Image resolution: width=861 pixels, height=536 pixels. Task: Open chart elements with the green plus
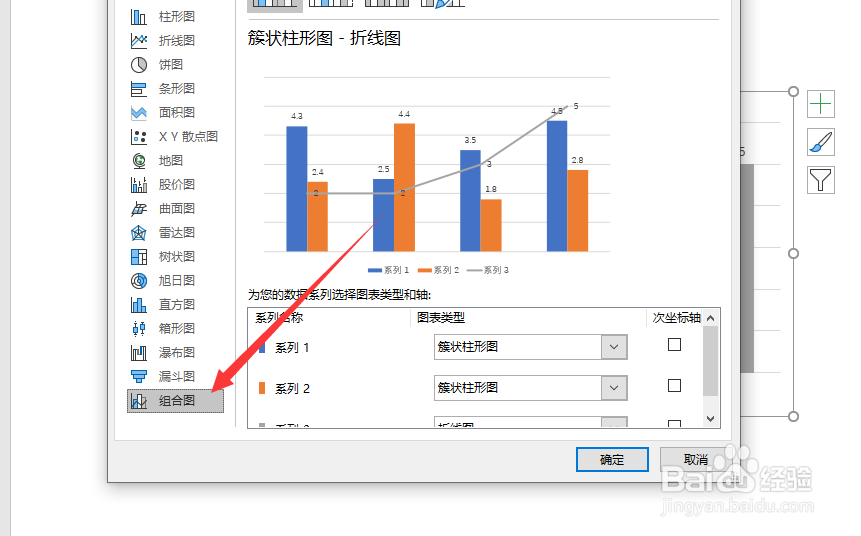820,104
